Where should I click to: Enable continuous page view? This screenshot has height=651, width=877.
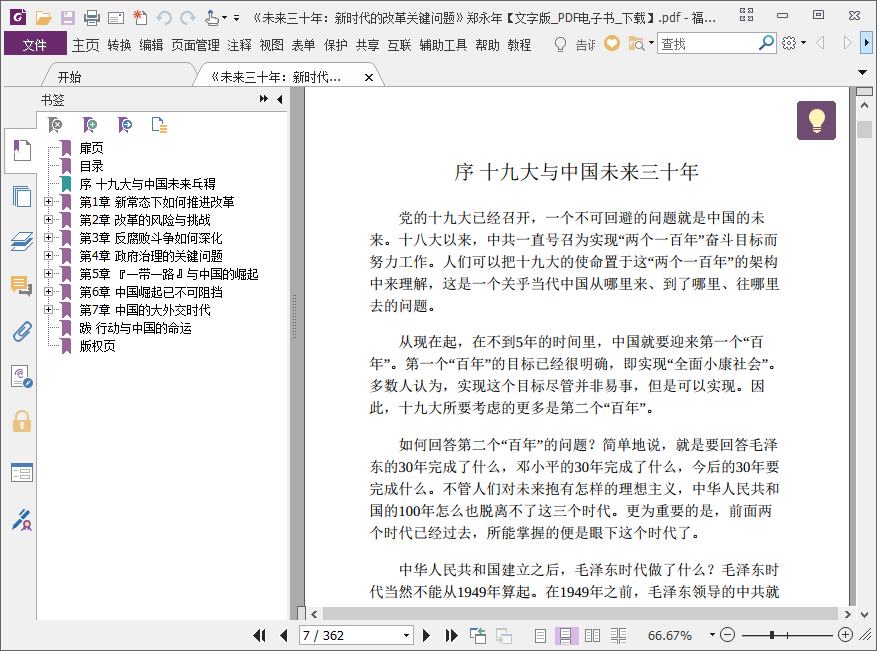[x=565, y=636]
